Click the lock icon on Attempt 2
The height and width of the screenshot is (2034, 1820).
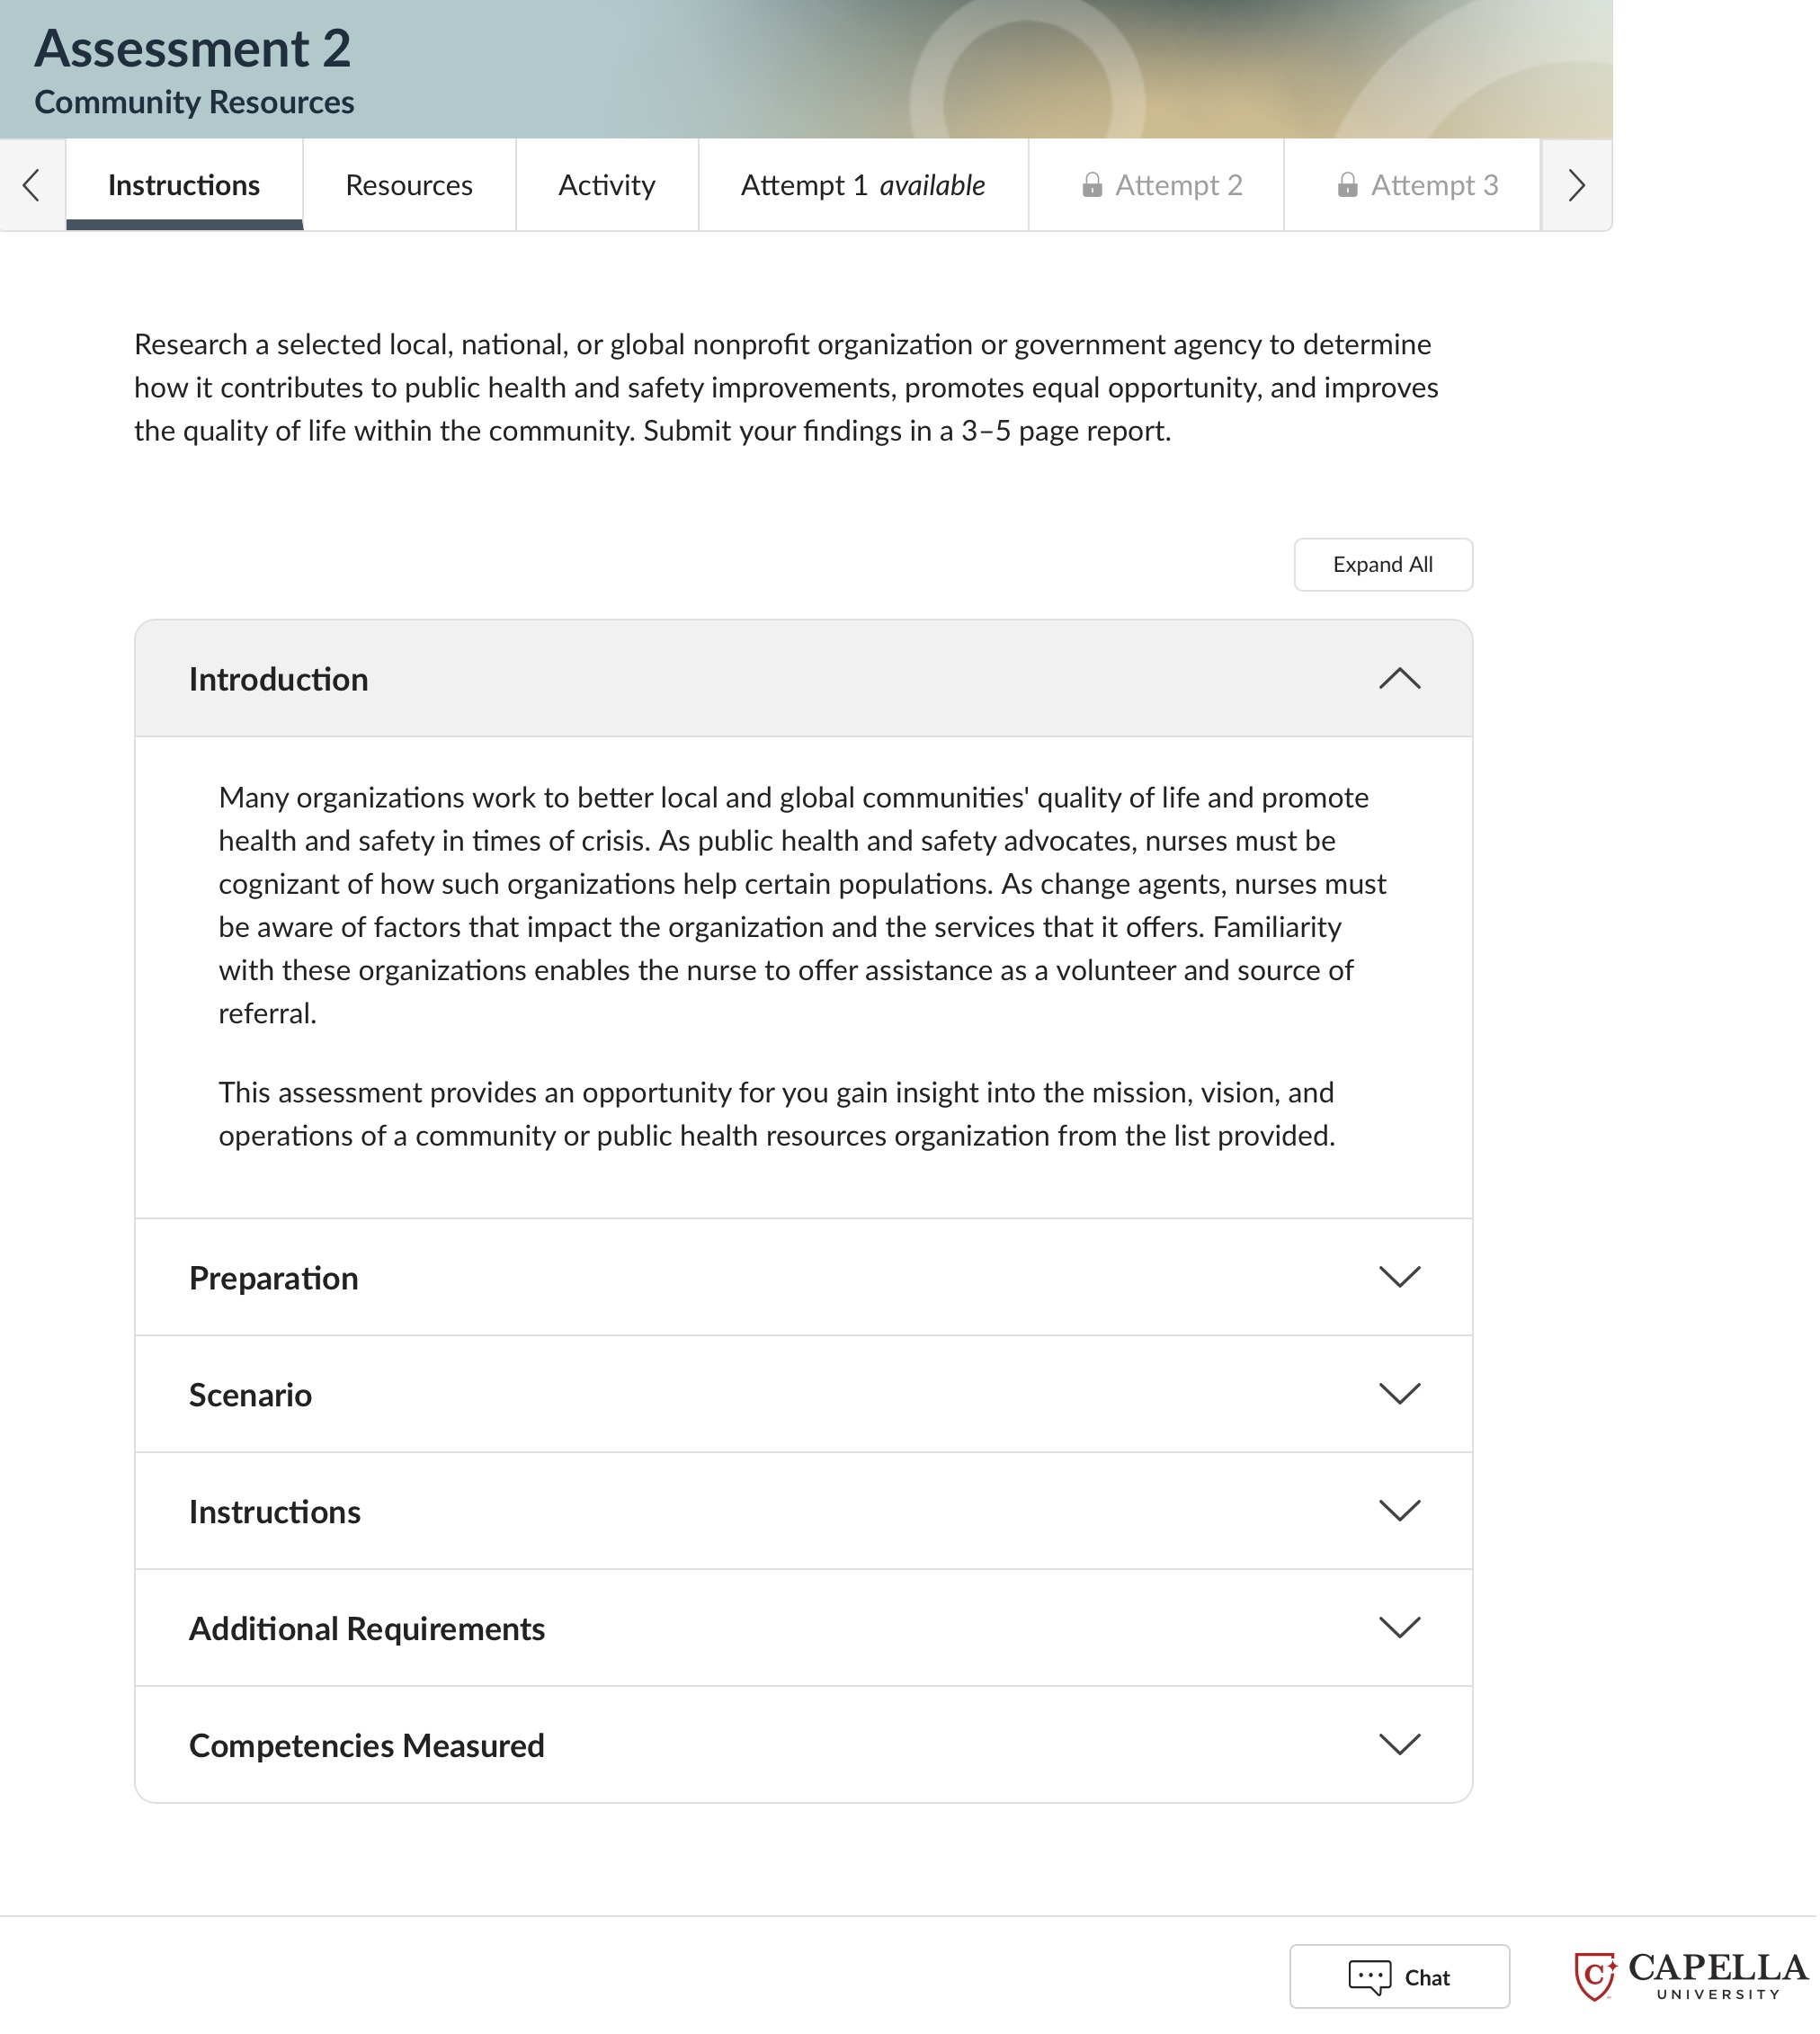coord(1092,185)
